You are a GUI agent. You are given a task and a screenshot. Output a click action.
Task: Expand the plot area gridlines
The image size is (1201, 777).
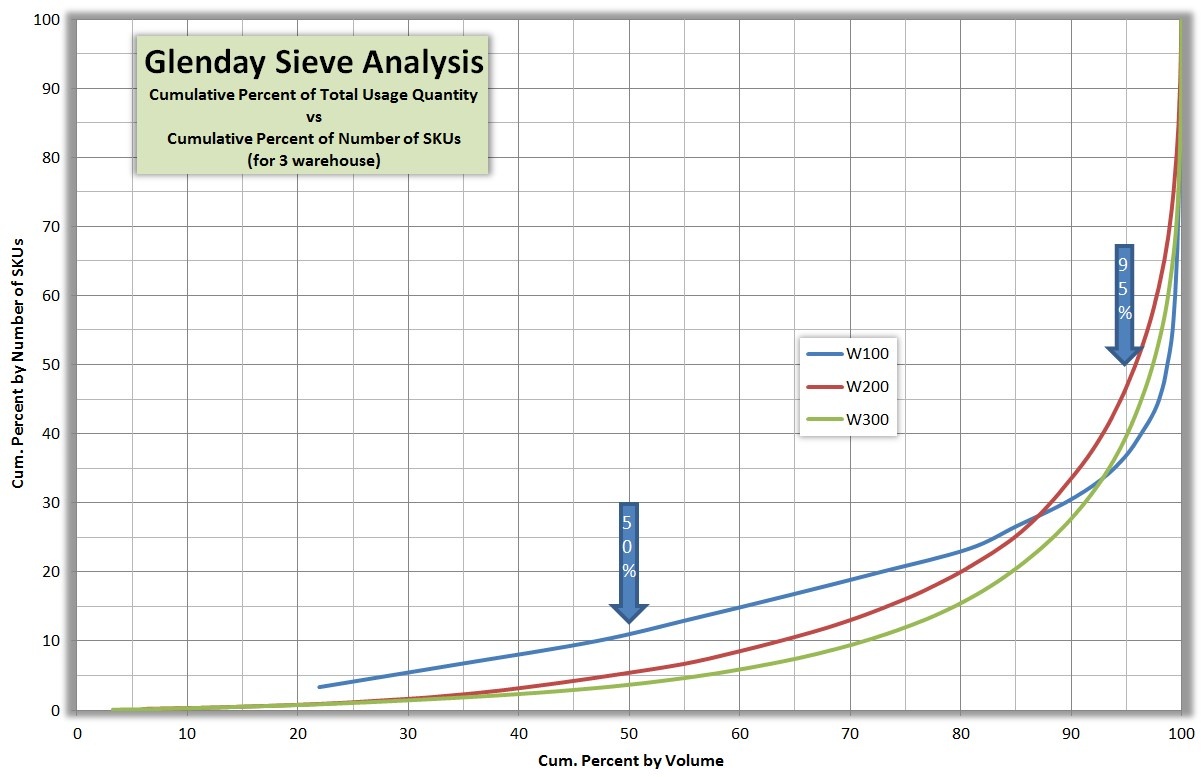[600, 400]
